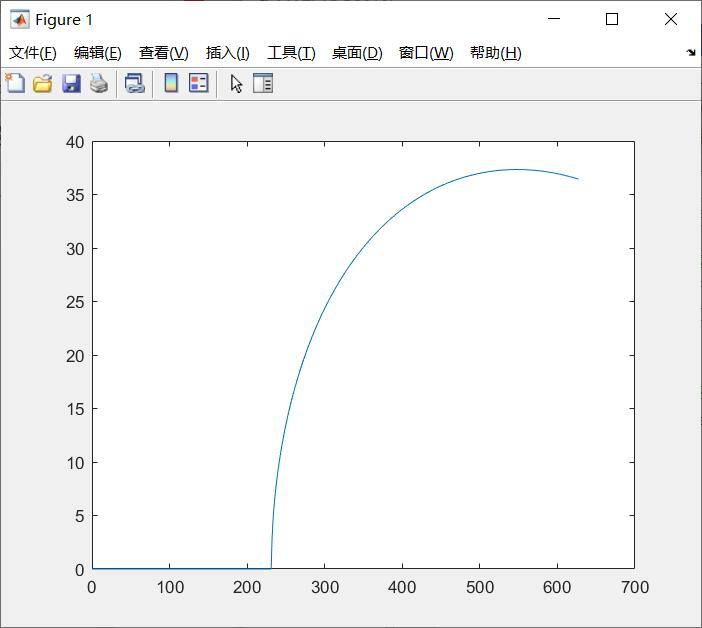Select the Edit Plot arrow tool
Image resolution: width=702 pixels, height=628 pixels.
point(236,84)
